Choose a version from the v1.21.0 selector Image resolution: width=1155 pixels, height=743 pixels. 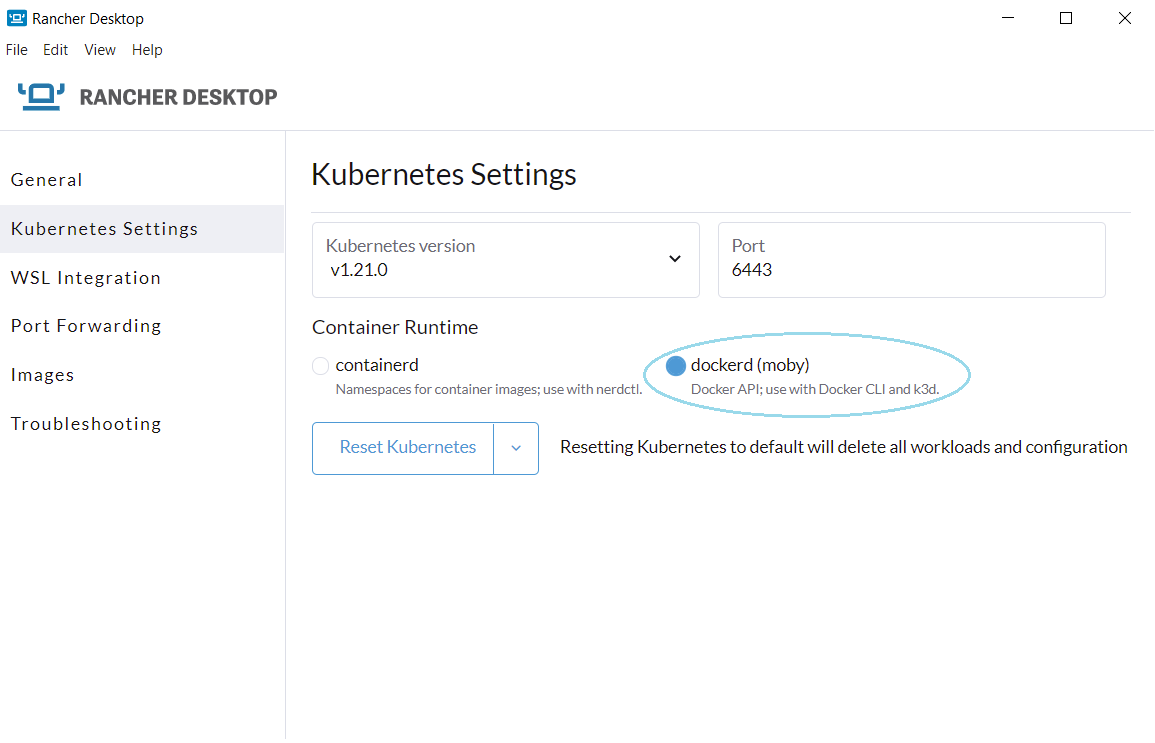505,260
